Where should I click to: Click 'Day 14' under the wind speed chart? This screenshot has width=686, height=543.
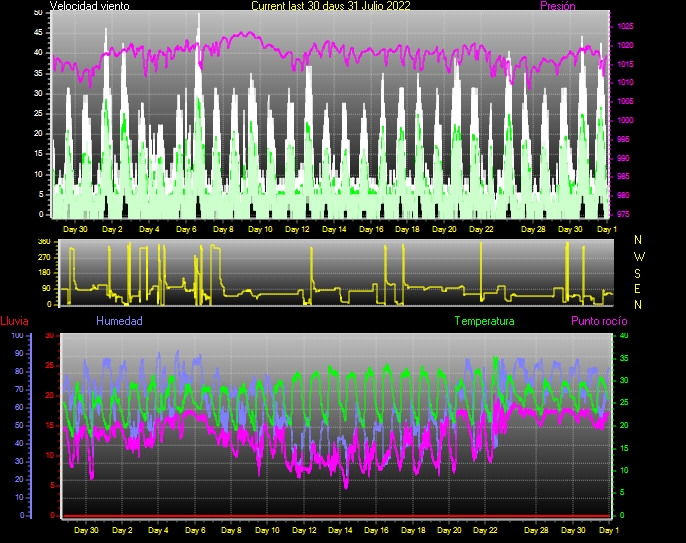coord(334,229)
